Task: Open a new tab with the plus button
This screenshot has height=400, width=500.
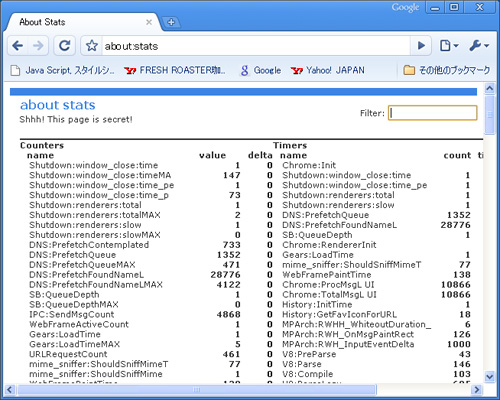Action: pos(171,22)
